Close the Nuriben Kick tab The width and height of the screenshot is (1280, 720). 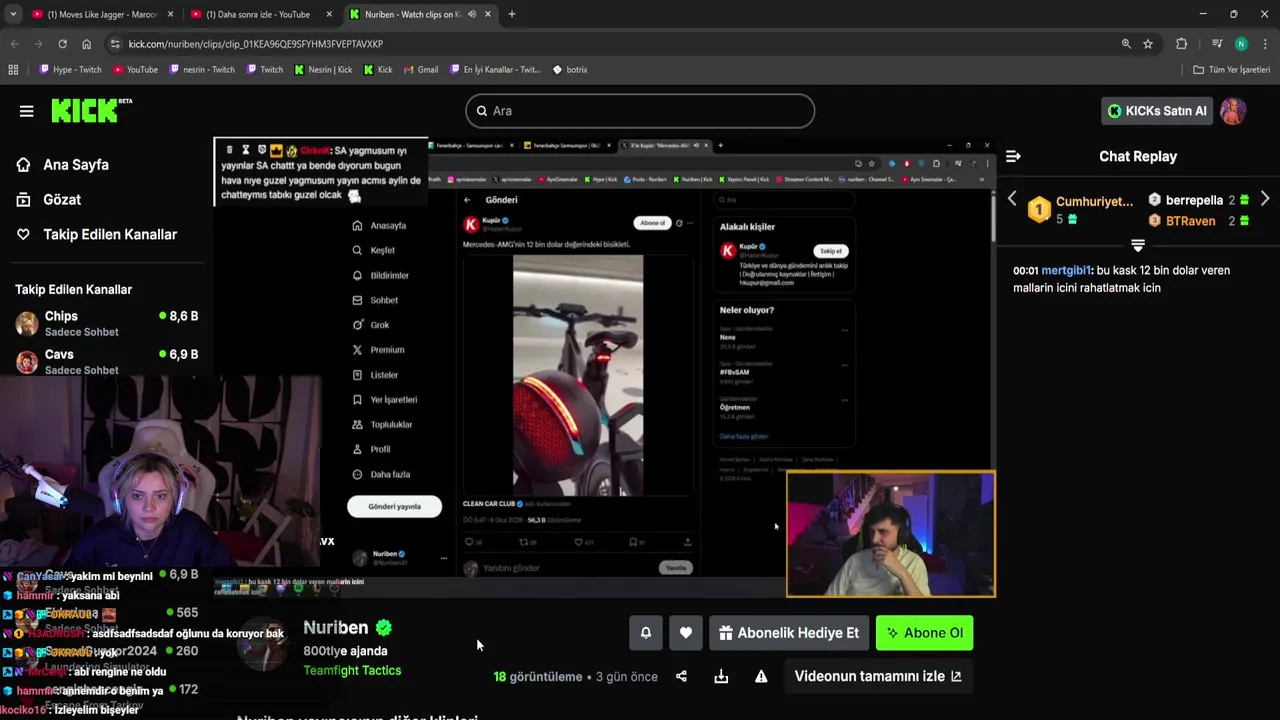click(x=487, y=14)
